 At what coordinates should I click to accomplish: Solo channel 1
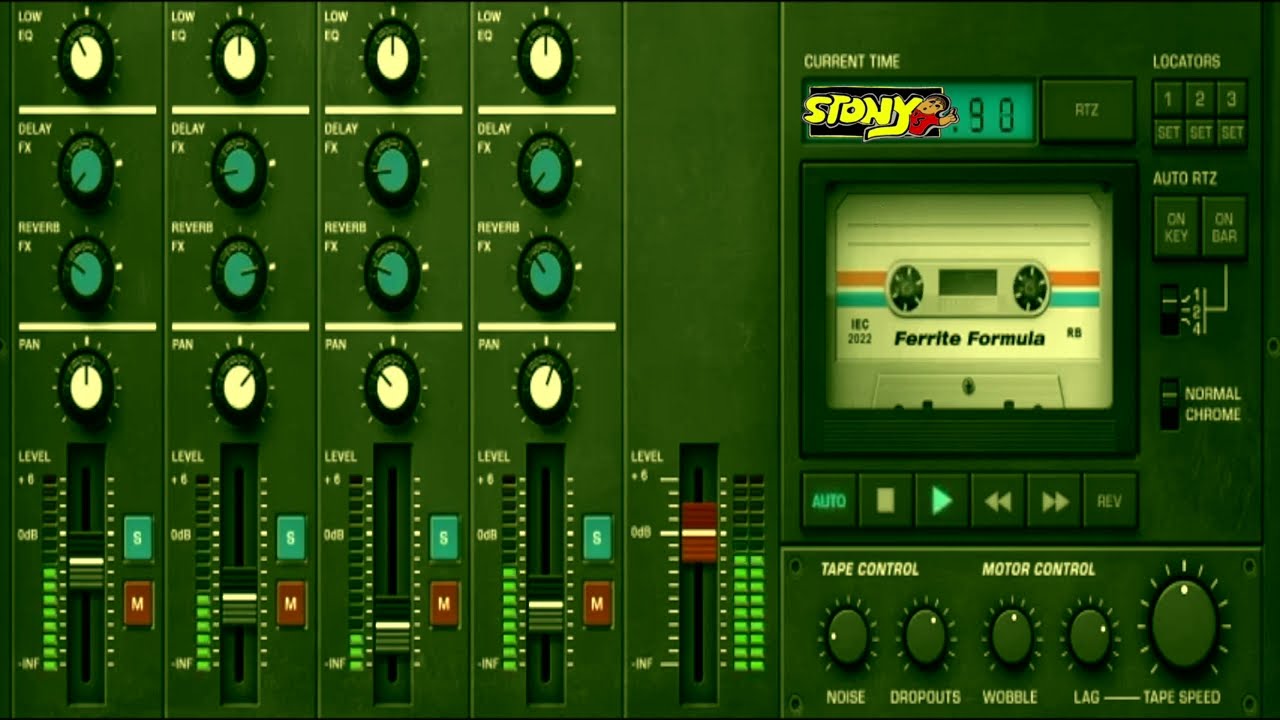[x=138, y=538]
